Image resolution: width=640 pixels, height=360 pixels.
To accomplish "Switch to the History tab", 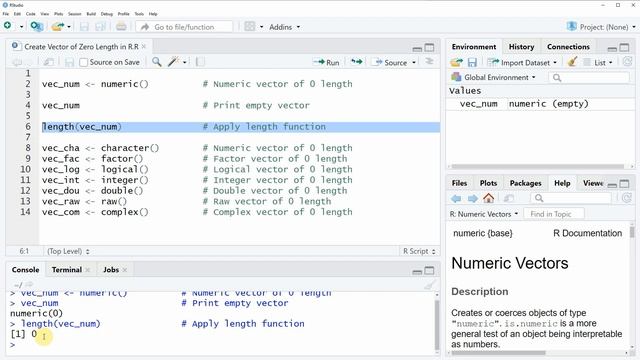I will click(x=521, y=47).
